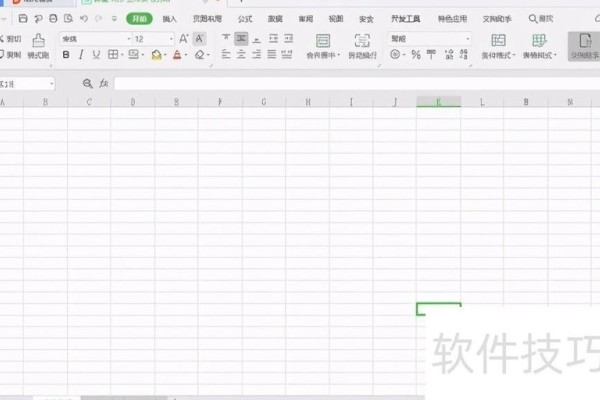The height and width of the screenshot is (400, 600).
Task: Toggle italic formatting
Action: point(81,55)
